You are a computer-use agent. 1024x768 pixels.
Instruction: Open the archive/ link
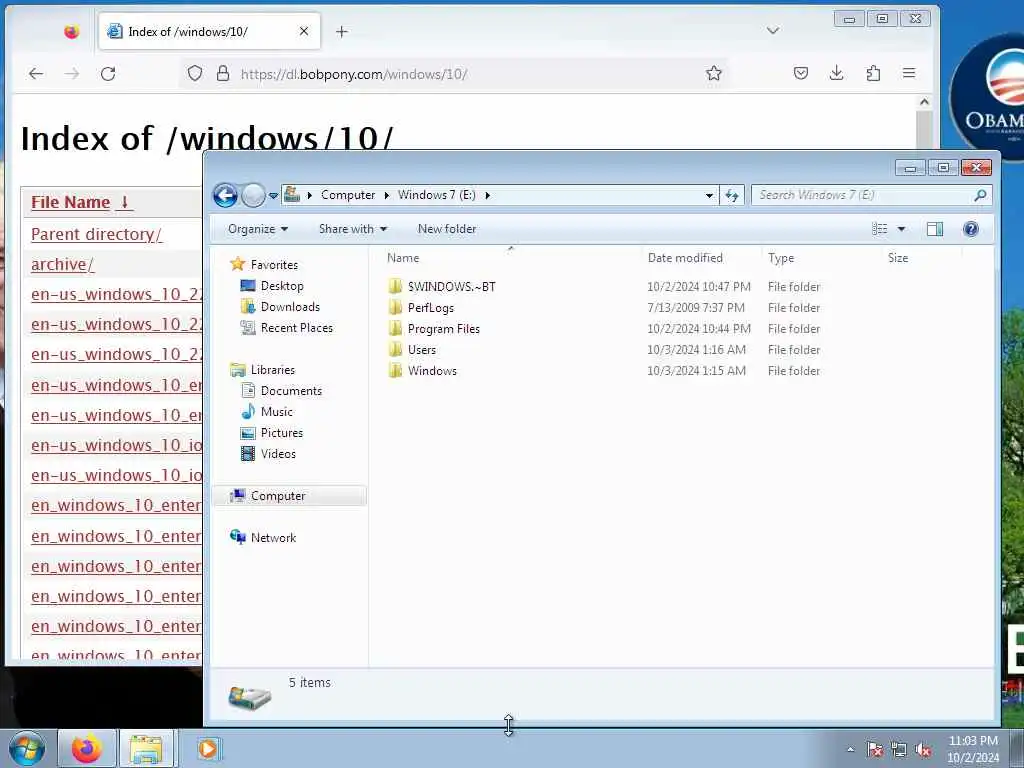click(x=63, y=264)
